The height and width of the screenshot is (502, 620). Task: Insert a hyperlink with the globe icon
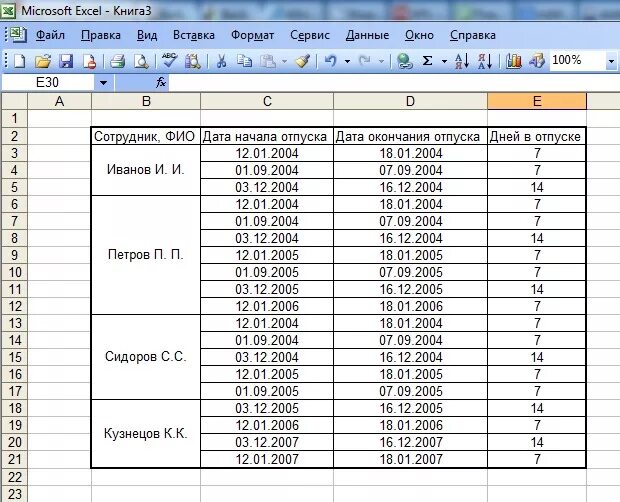tap(405, 61)
